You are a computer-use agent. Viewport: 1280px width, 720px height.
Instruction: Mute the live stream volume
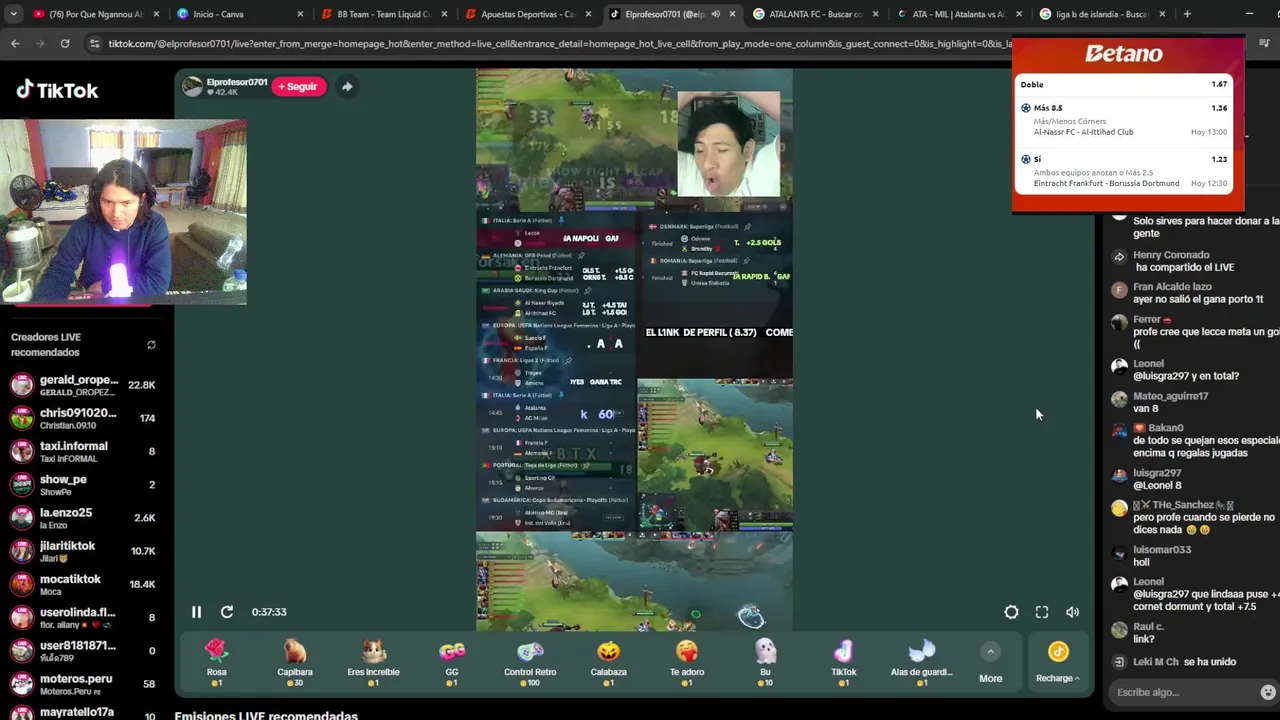[1072, 612]
